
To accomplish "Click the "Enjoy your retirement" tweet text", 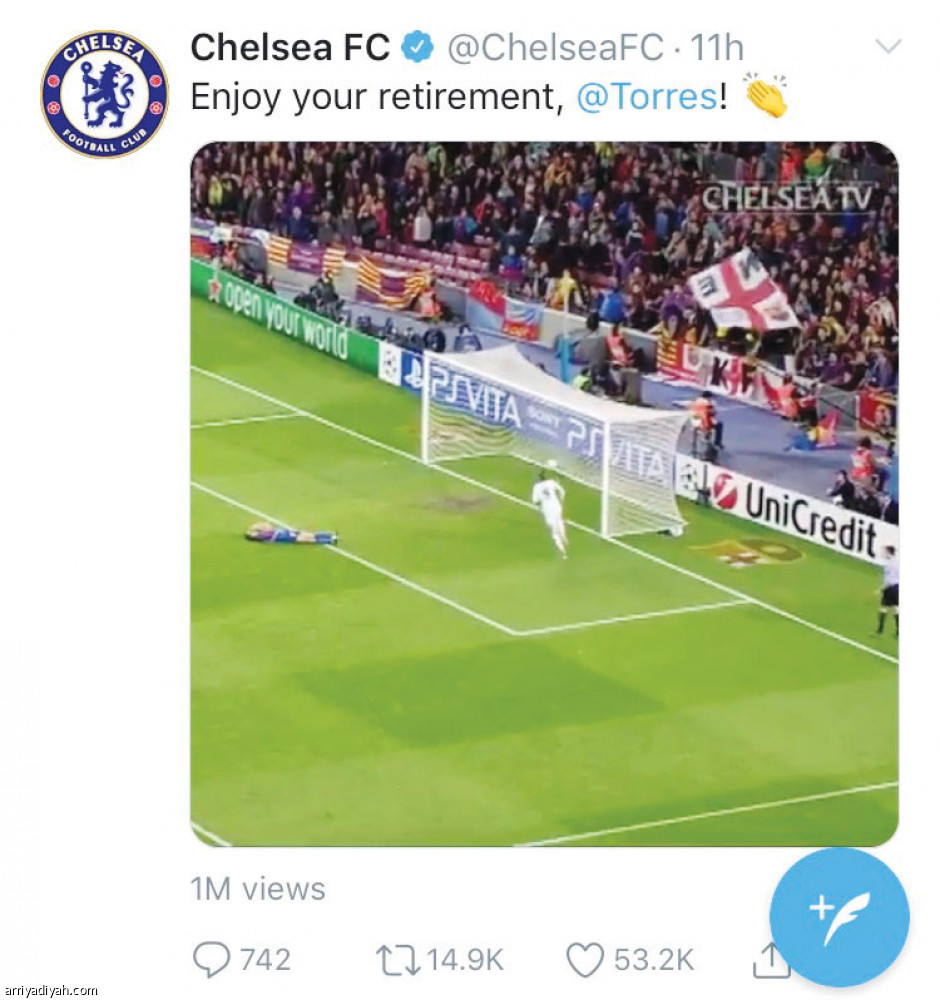I will click(x=372, y=97).
